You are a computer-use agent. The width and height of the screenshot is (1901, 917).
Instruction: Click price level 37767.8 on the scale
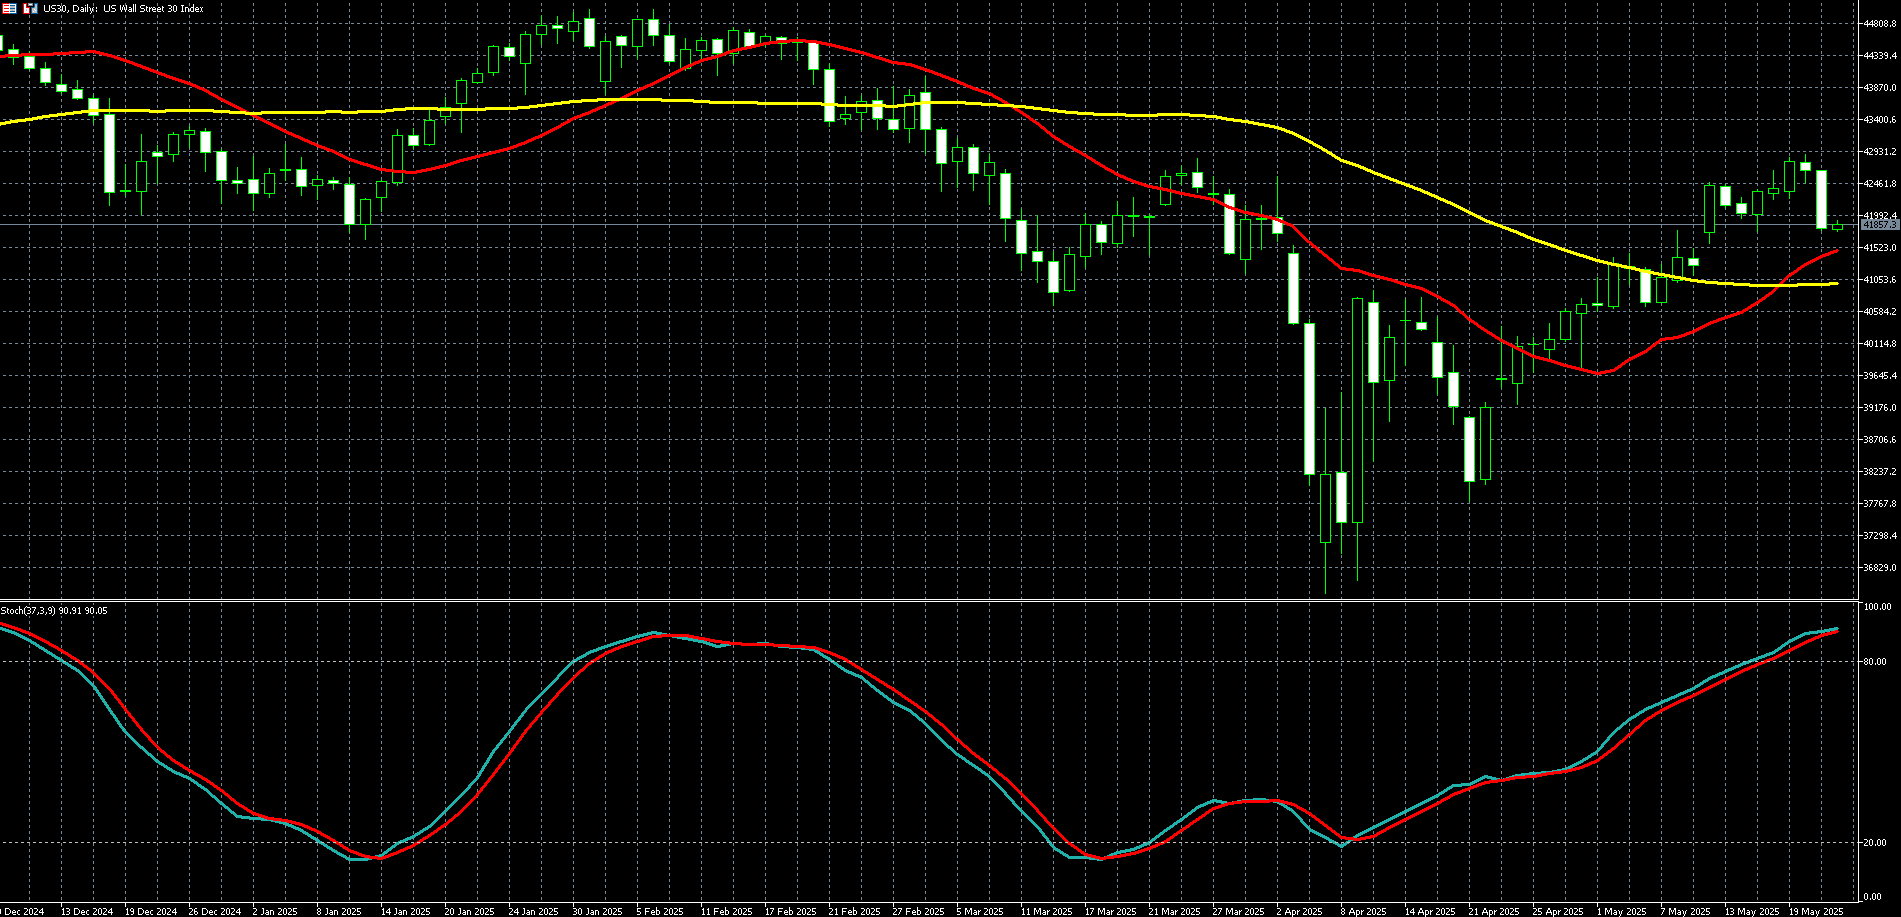tap(1880, 504)
